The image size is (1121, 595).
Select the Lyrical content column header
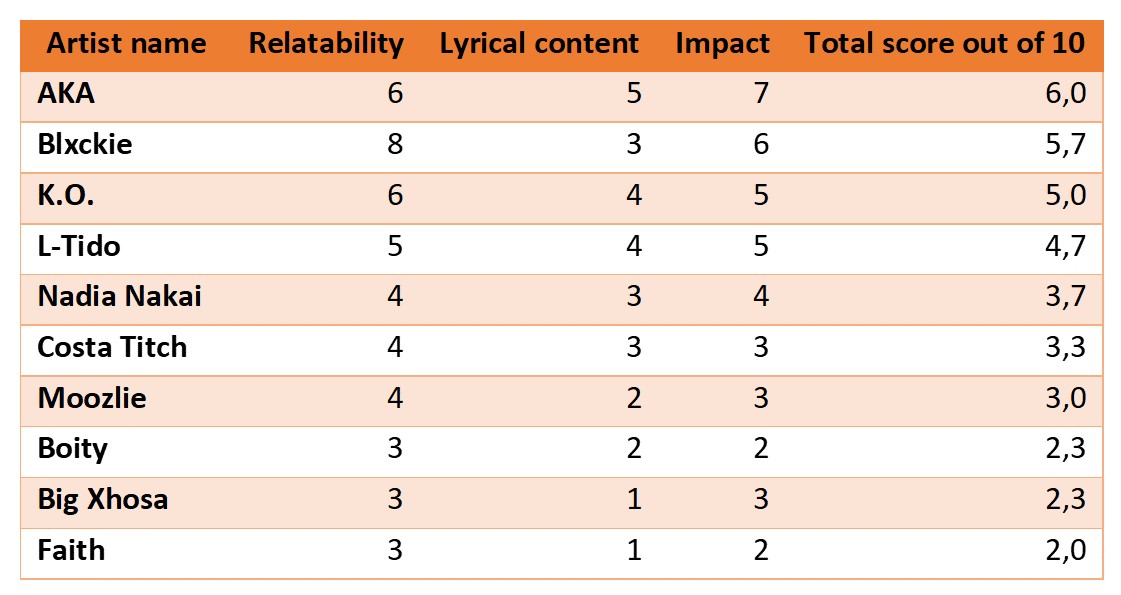[x=539, y=44]
